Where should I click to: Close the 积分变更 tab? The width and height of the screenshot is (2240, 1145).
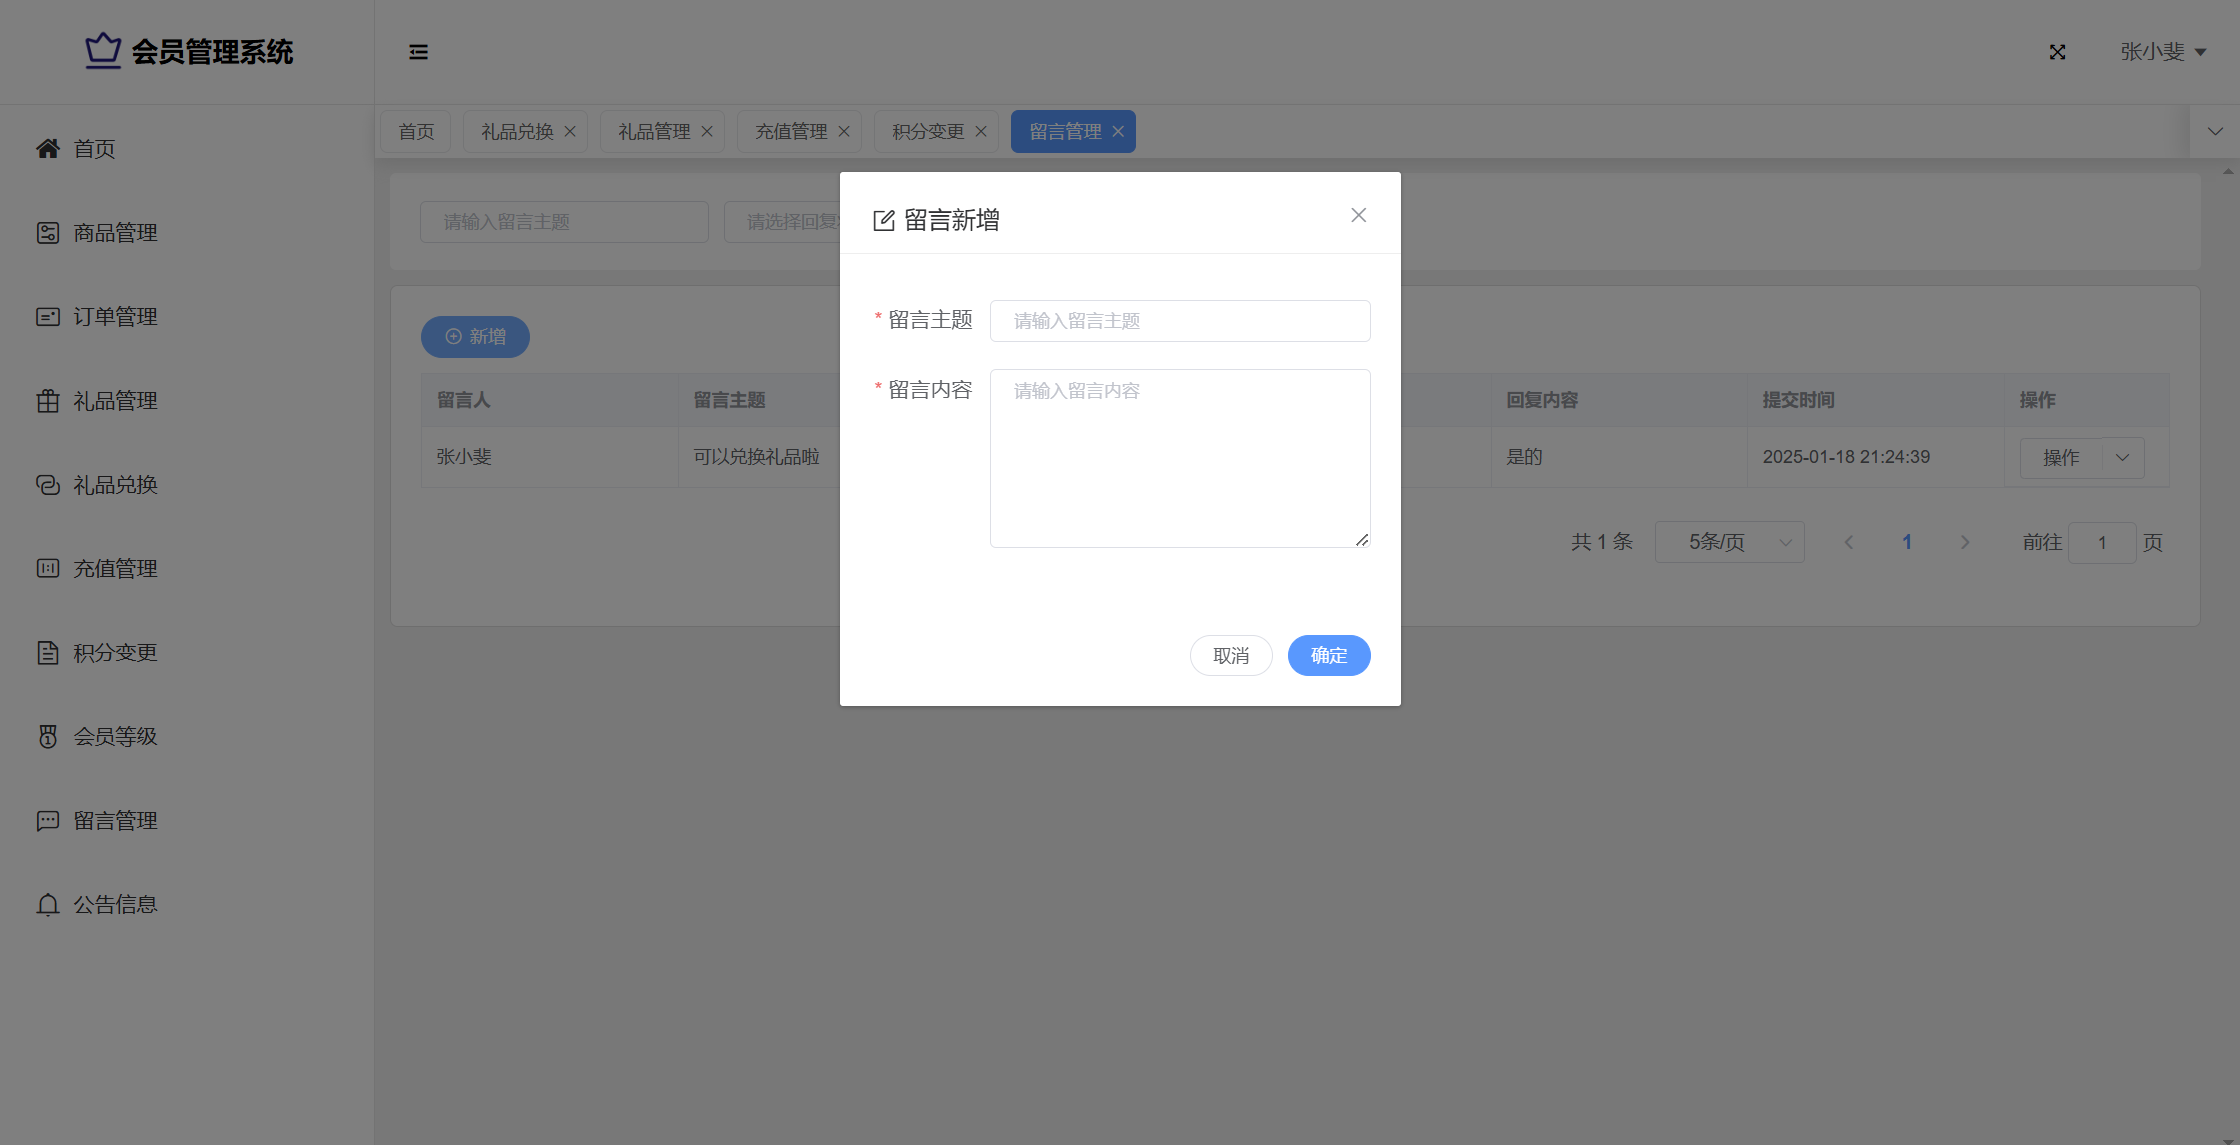981,132
